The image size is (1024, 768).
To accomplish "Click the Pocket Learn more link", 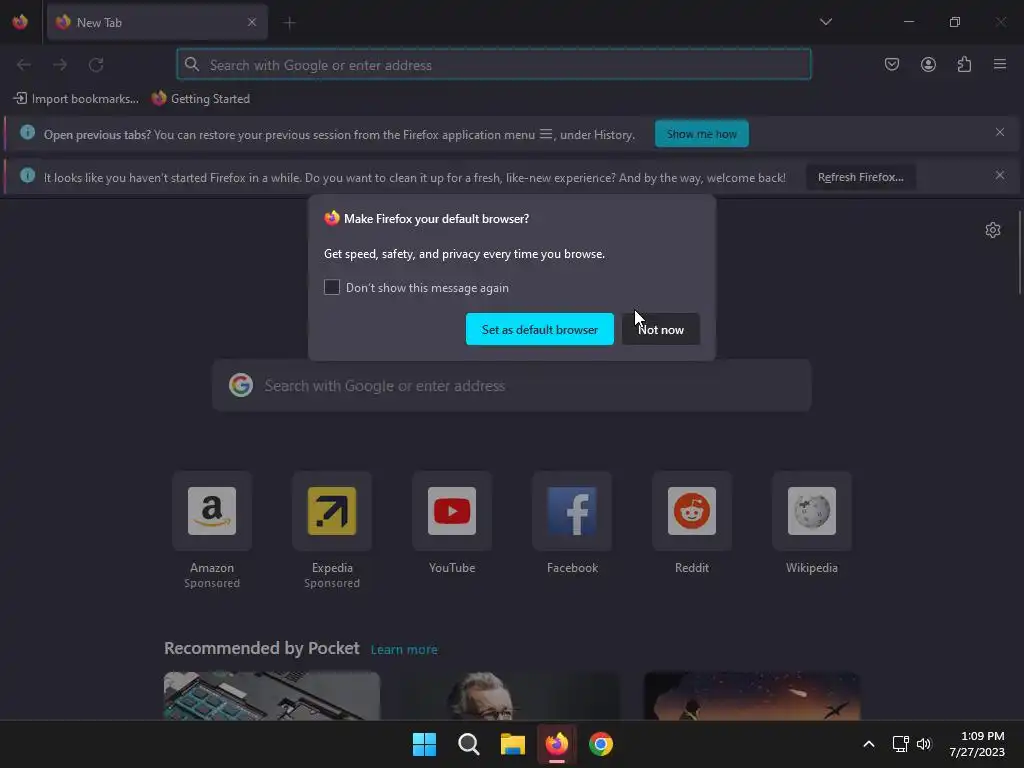I will click(x=404, y=649).
